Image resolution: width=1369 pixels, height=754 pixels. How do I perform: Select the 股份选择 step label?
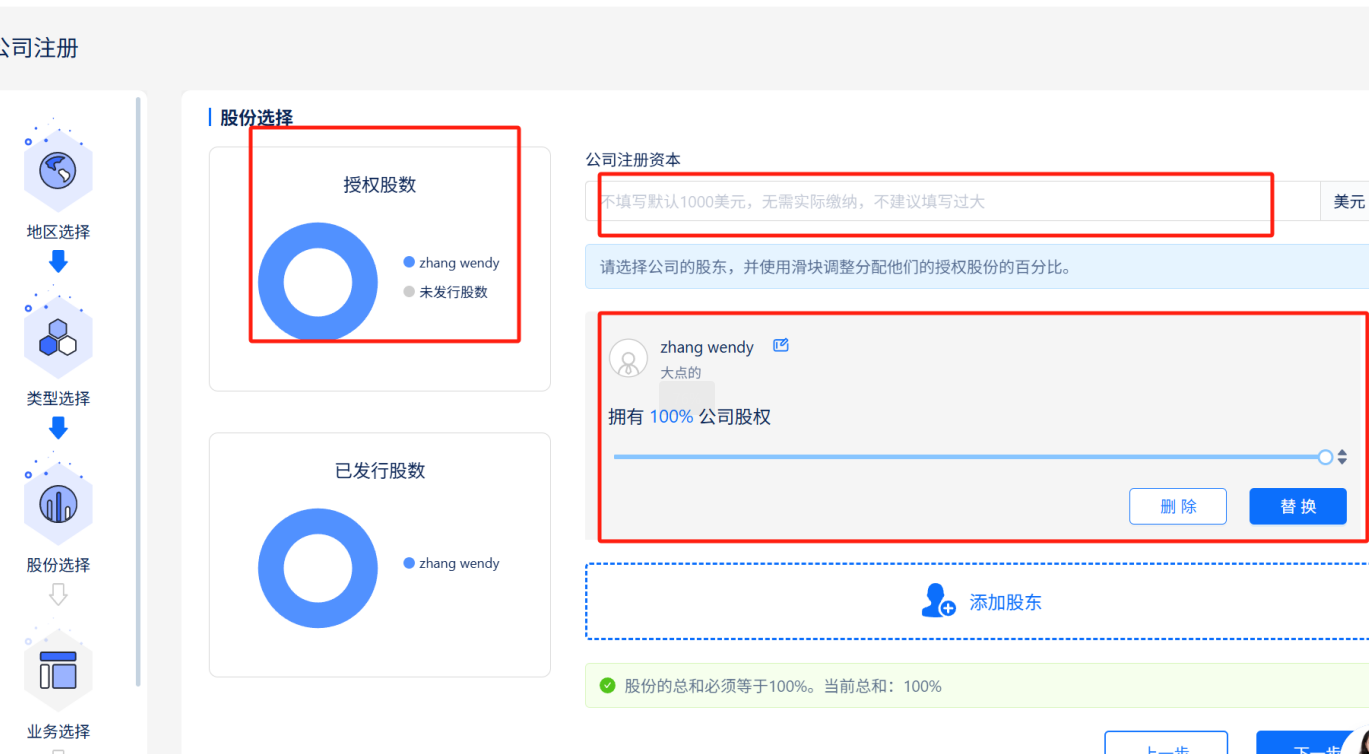(58, 565)
